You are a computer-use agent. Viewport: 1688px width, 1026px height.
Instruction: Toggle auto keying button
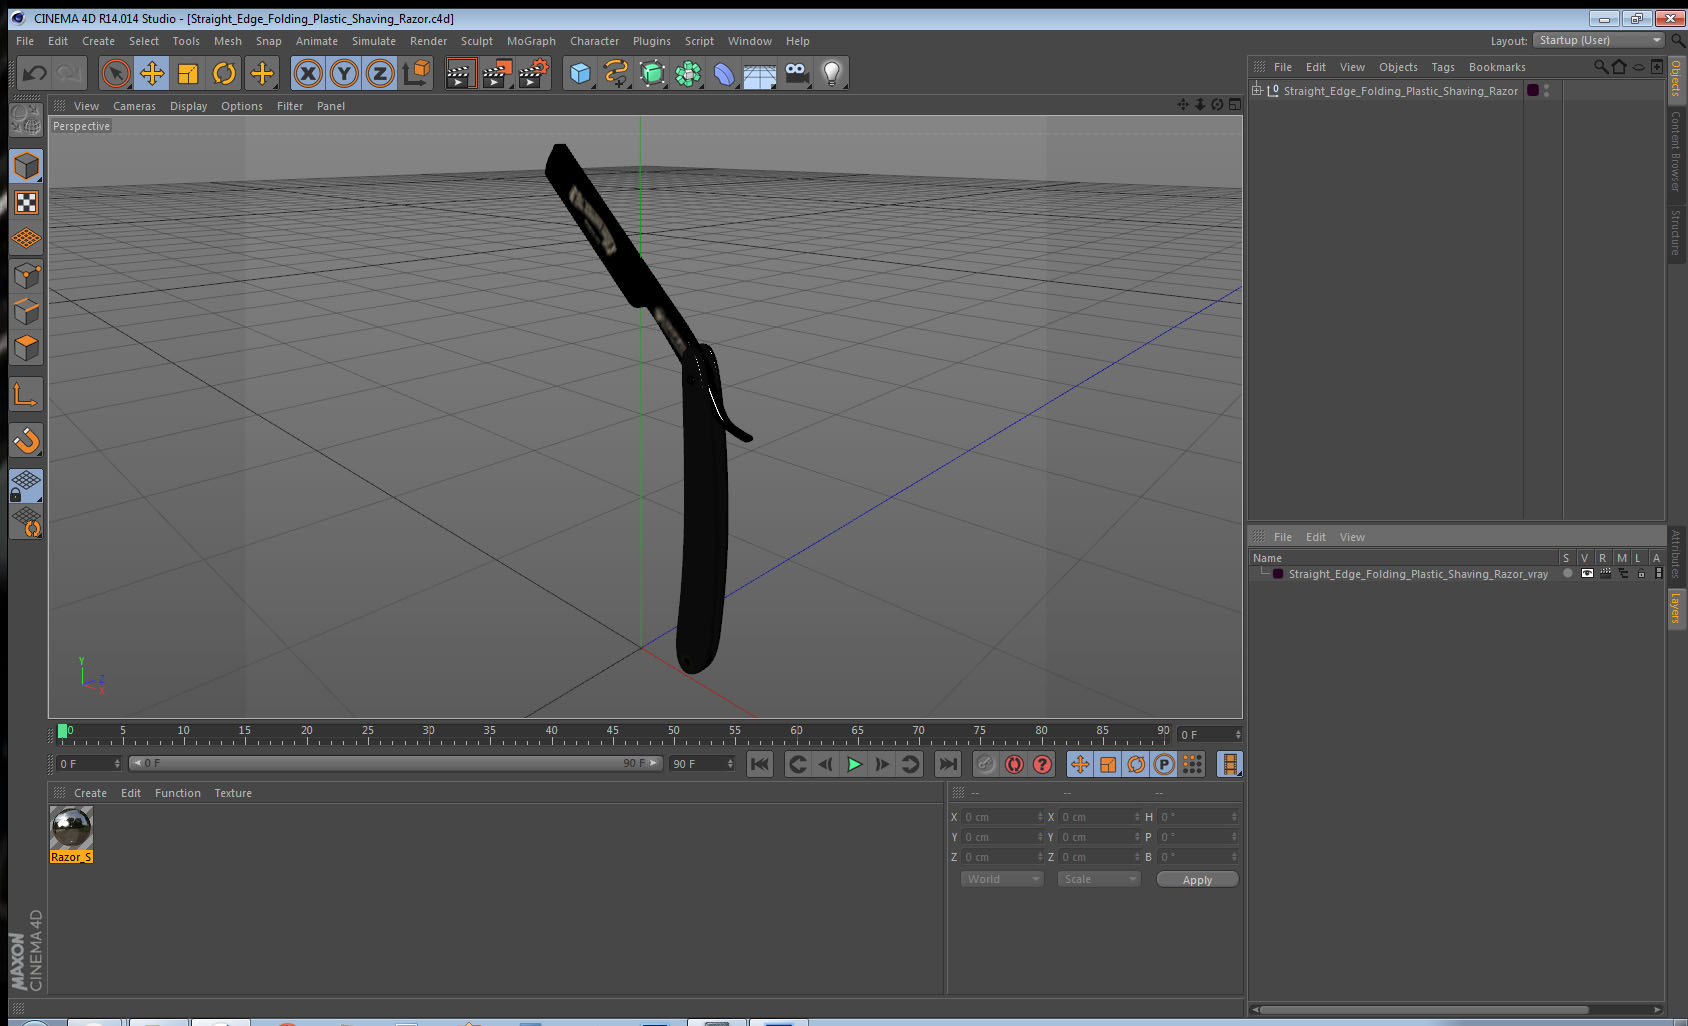point(1014,764)
